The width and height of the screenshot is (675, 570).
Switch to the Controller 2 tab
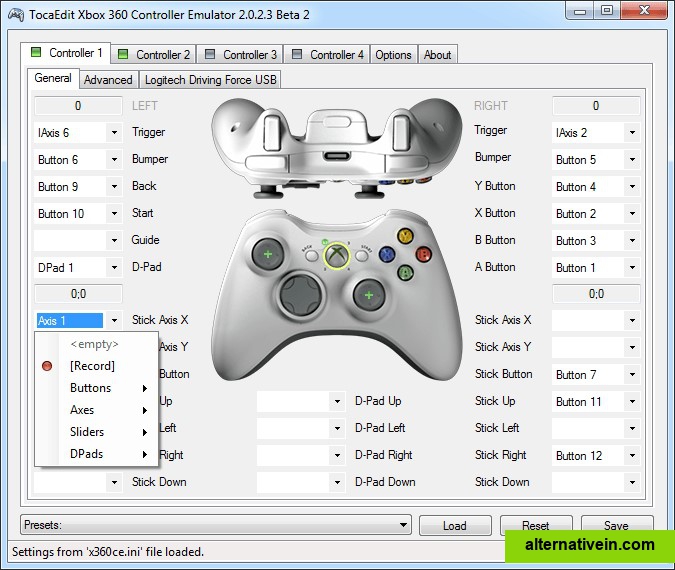click(154, 54)
